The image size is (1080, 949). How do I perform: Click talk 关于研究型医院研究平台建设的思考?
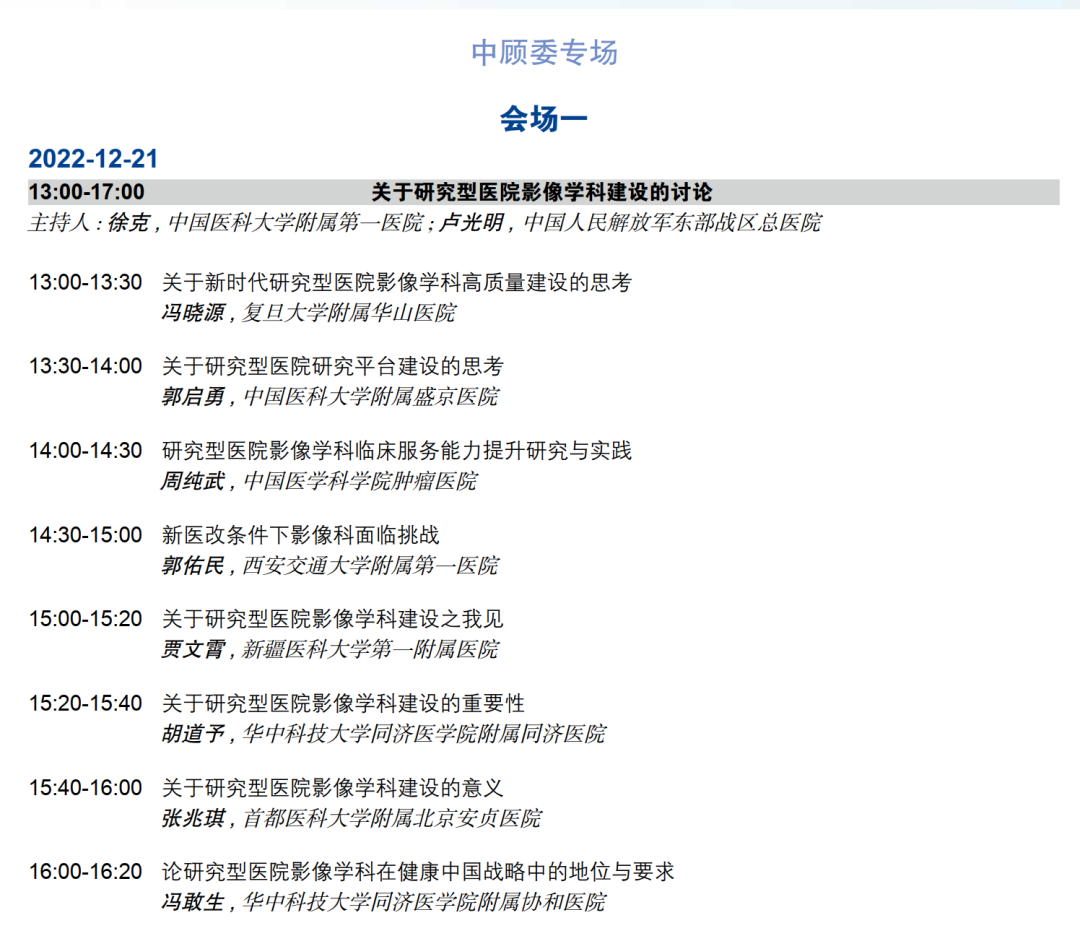[x=333, y=366]
